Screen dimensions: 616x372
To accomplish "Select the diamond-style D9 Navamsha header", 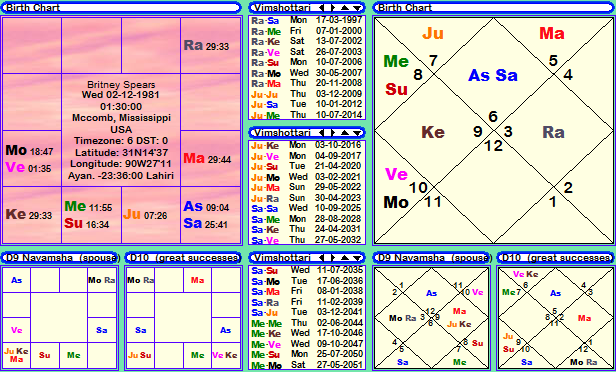I will click(432, 258).
